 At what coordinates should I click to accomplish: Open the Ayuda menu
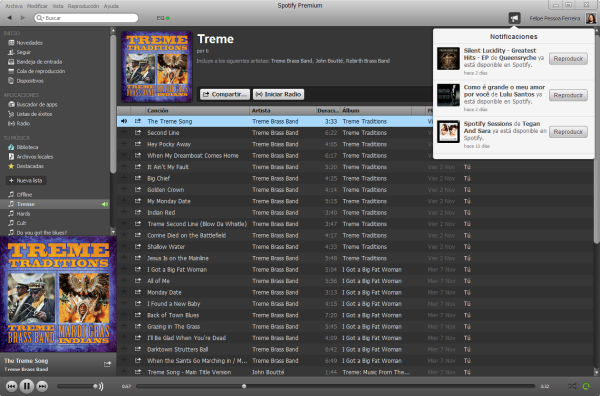coord(111,6)
